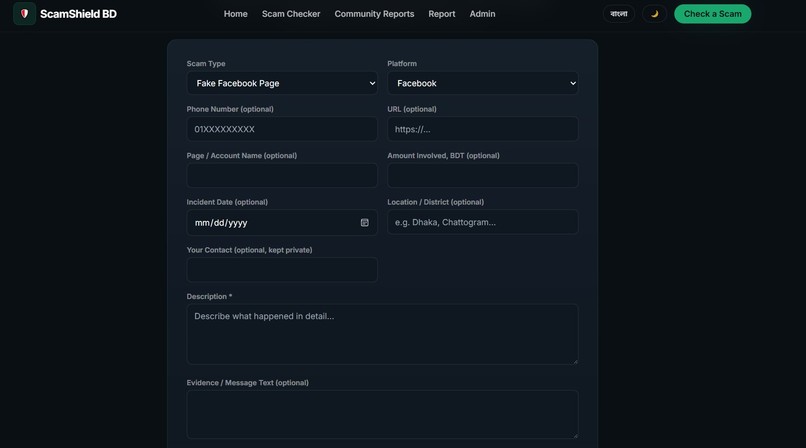Open Community Reports page
Viewport: 806px width, 448px height.
[x=374, y=14]
